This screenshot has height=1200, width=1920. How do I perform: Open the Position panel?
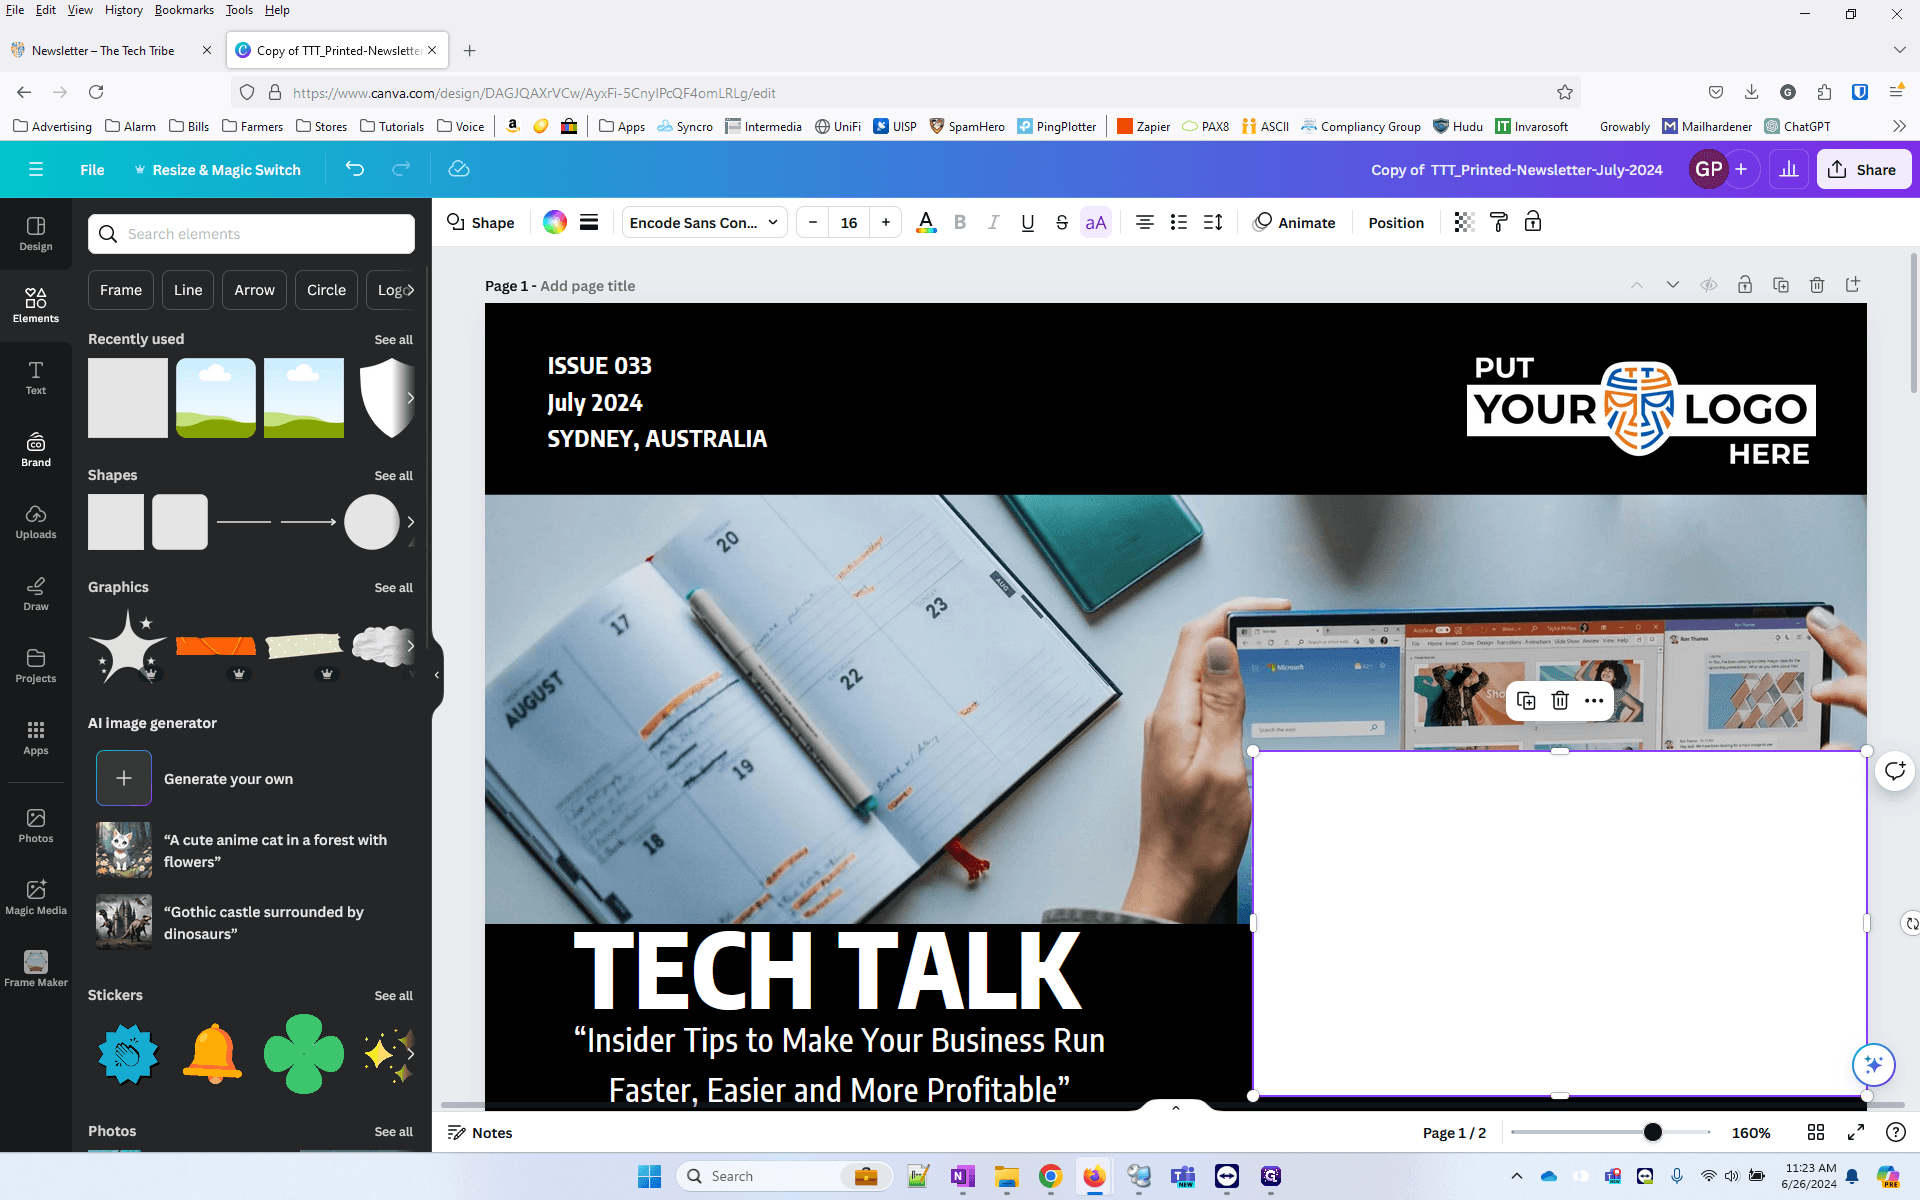pyautogui.click(x=1396, y=223)
